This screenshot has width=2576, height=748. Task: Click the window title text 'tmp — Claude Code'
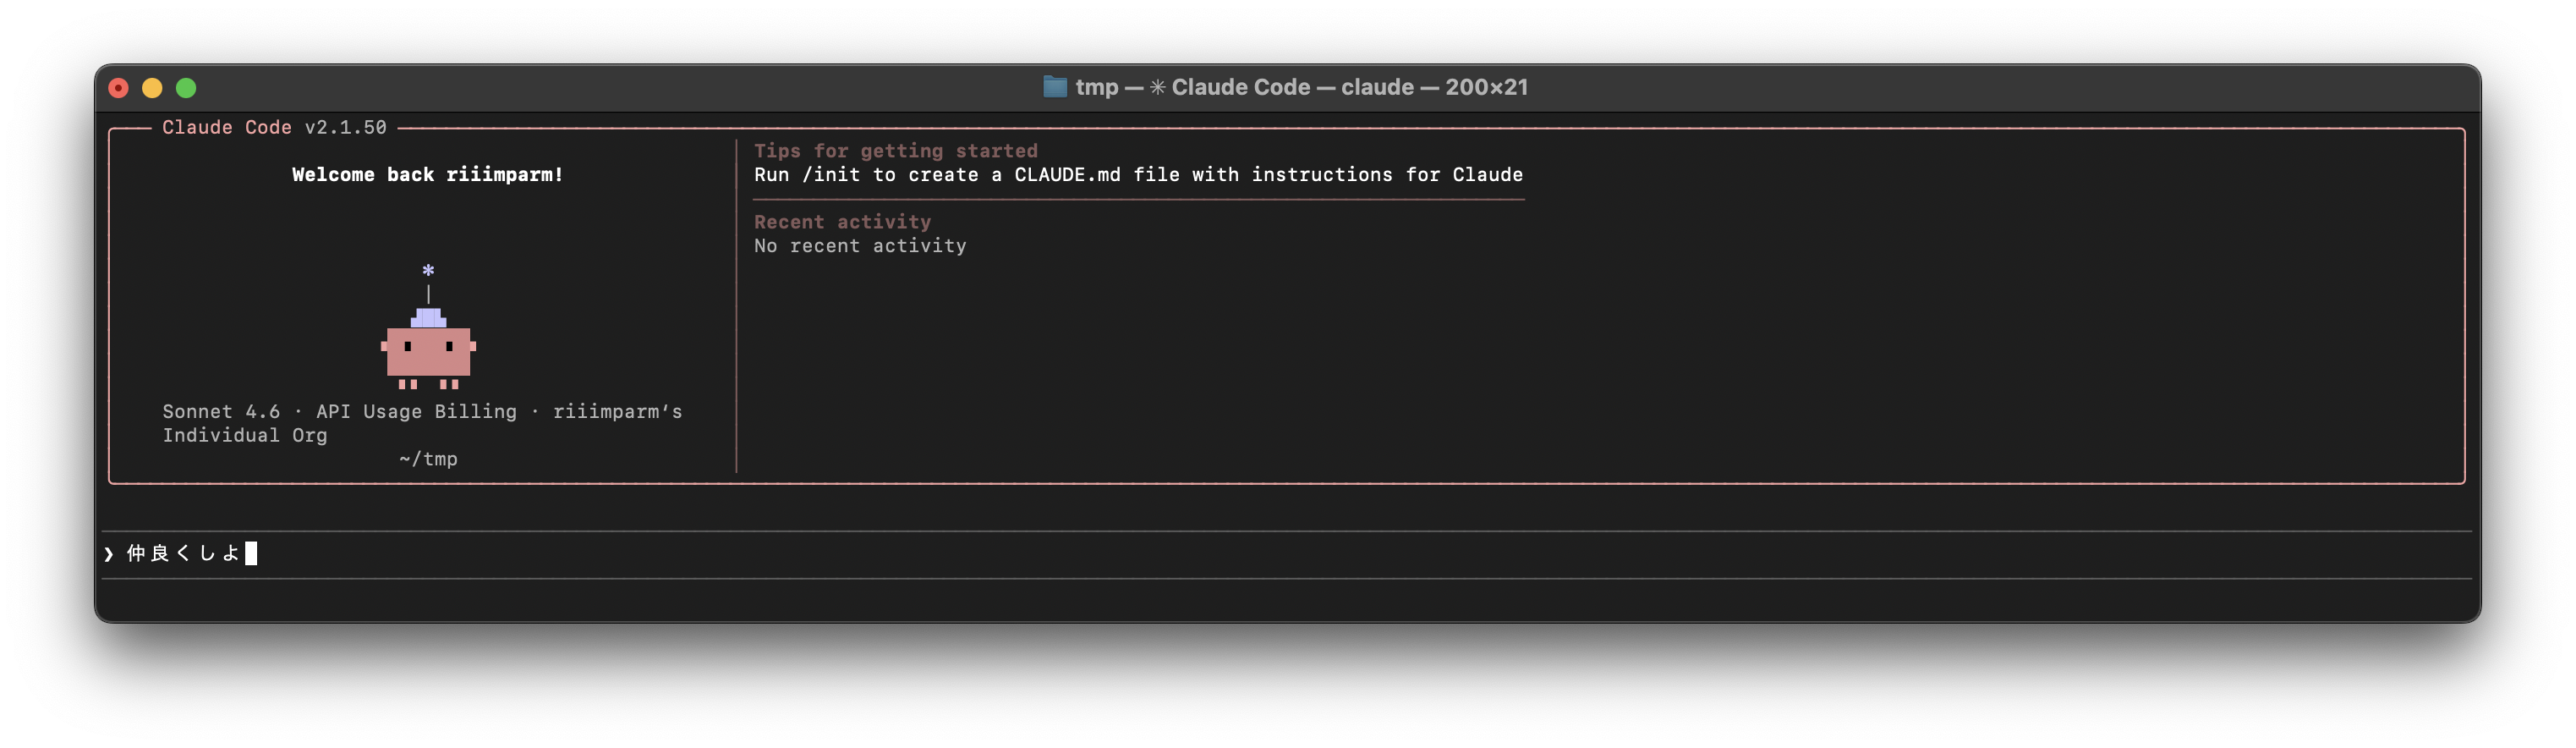[x=1300, y=88]
